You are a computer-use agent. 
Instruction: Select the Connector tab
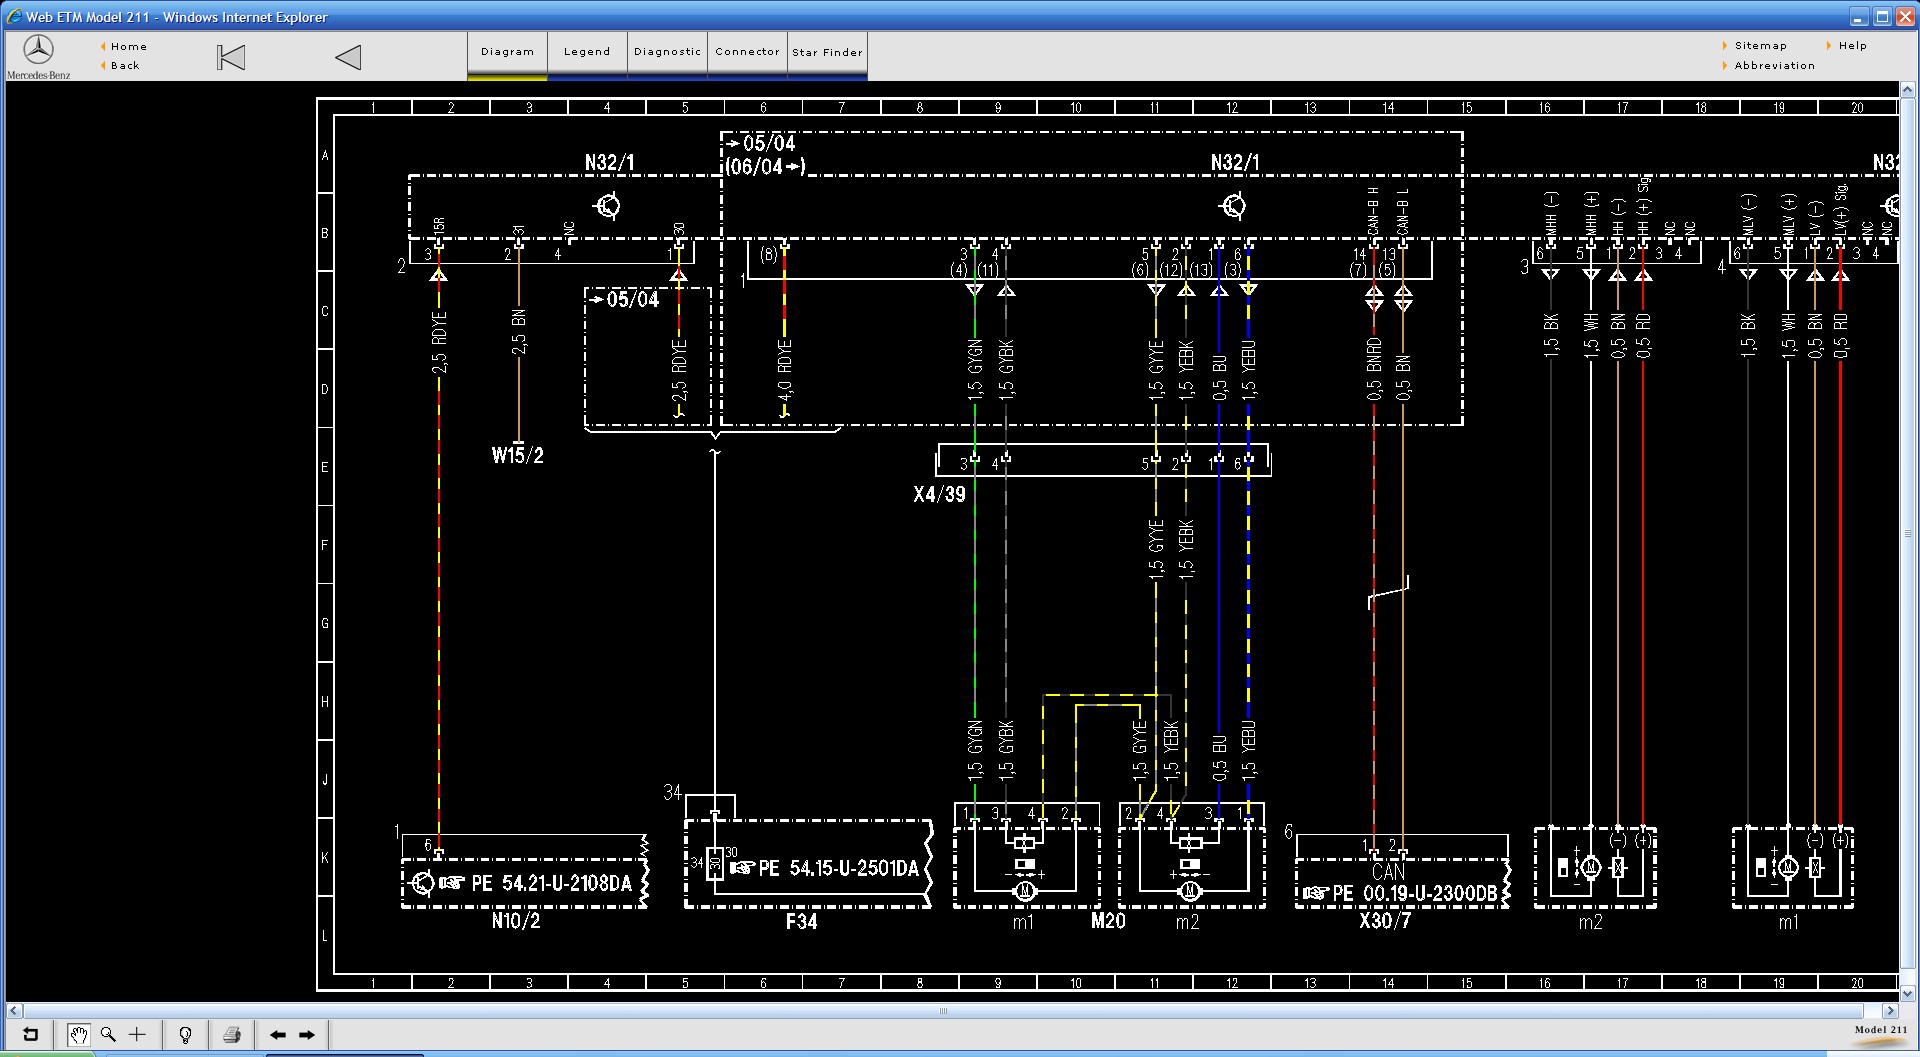pyautogui.click(x=747, y=52)
